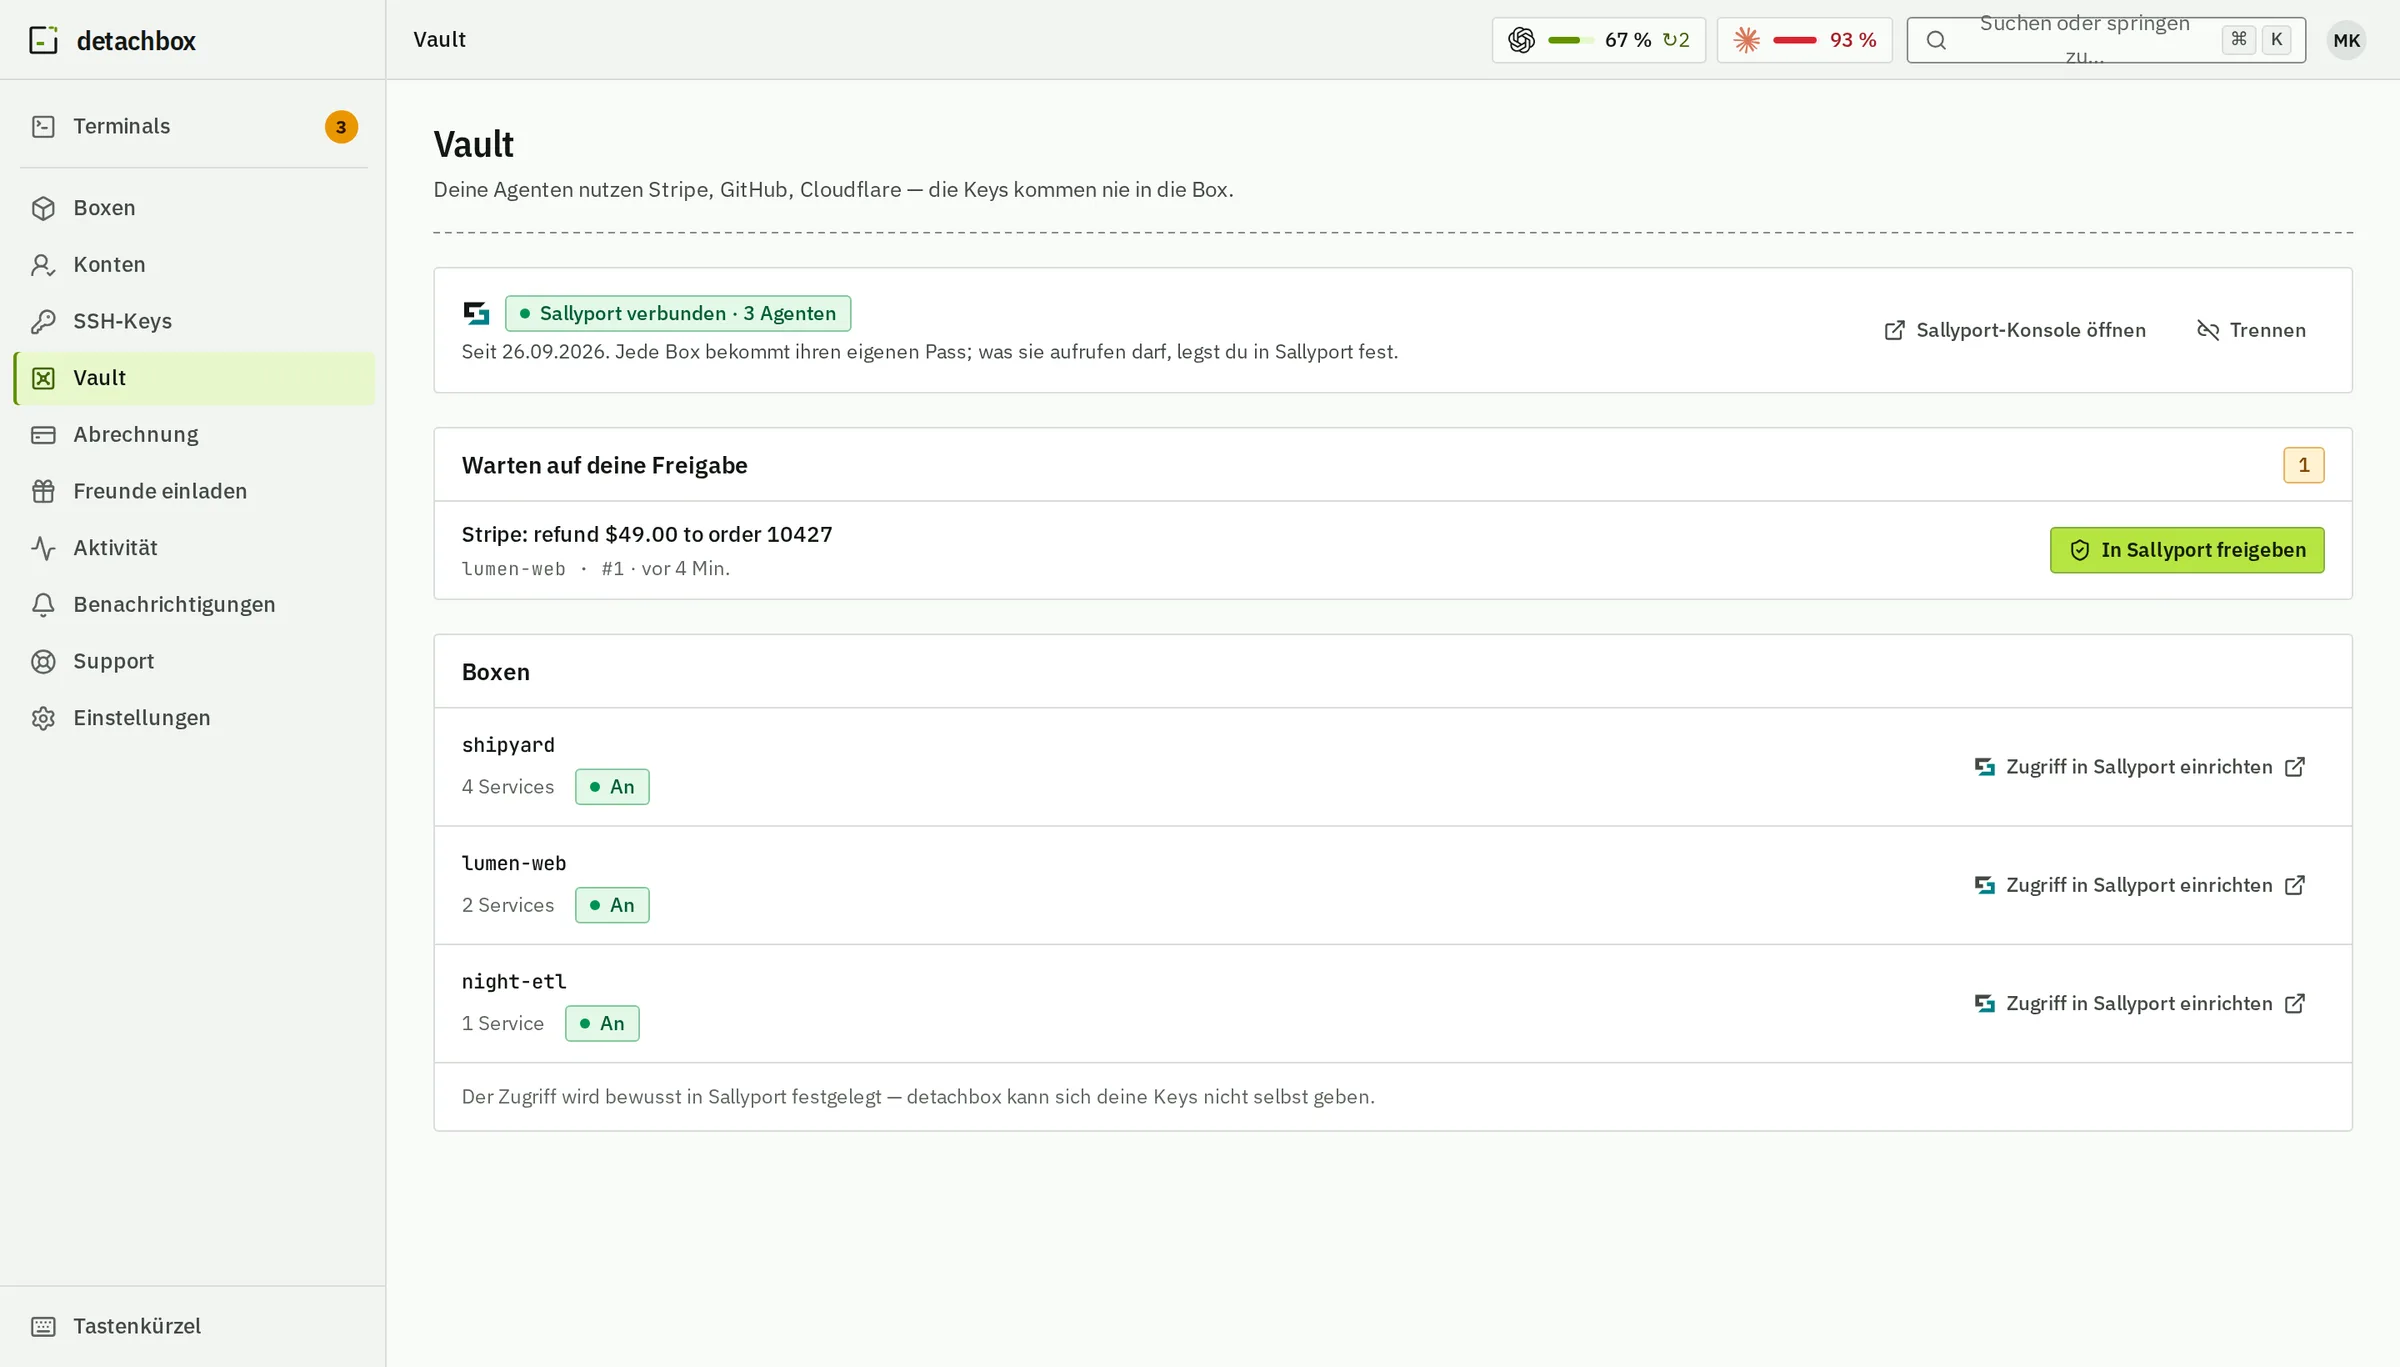
Task: Click the search magnifier icon
Action: (1936, 40)
